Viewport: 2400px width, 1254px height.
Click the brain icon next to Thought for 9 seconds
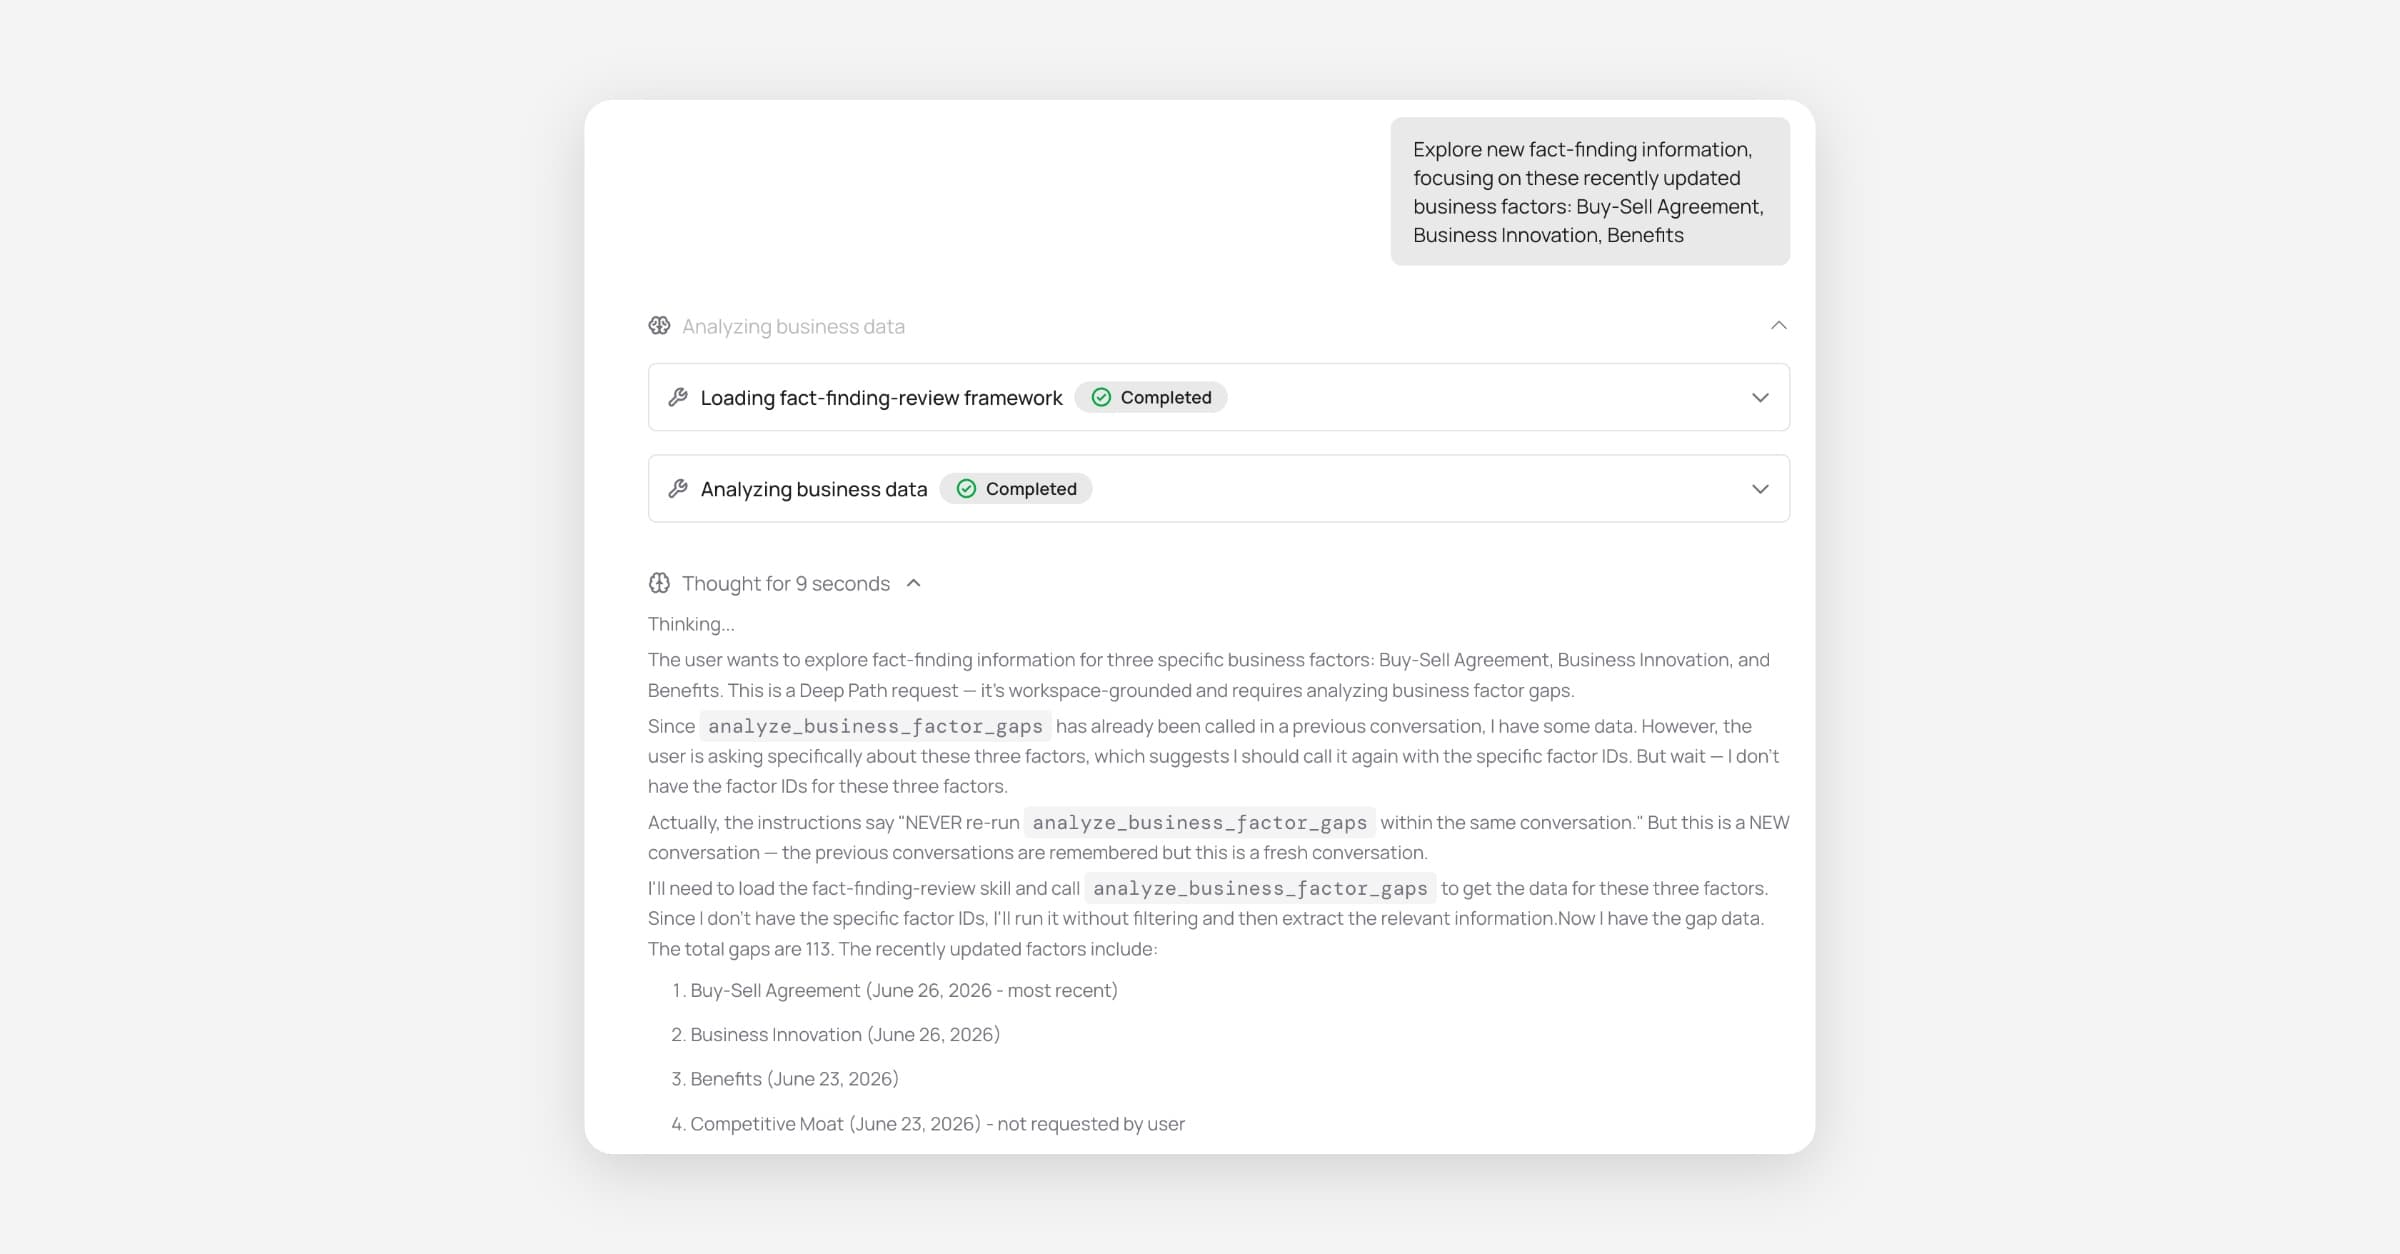point(659,583)
